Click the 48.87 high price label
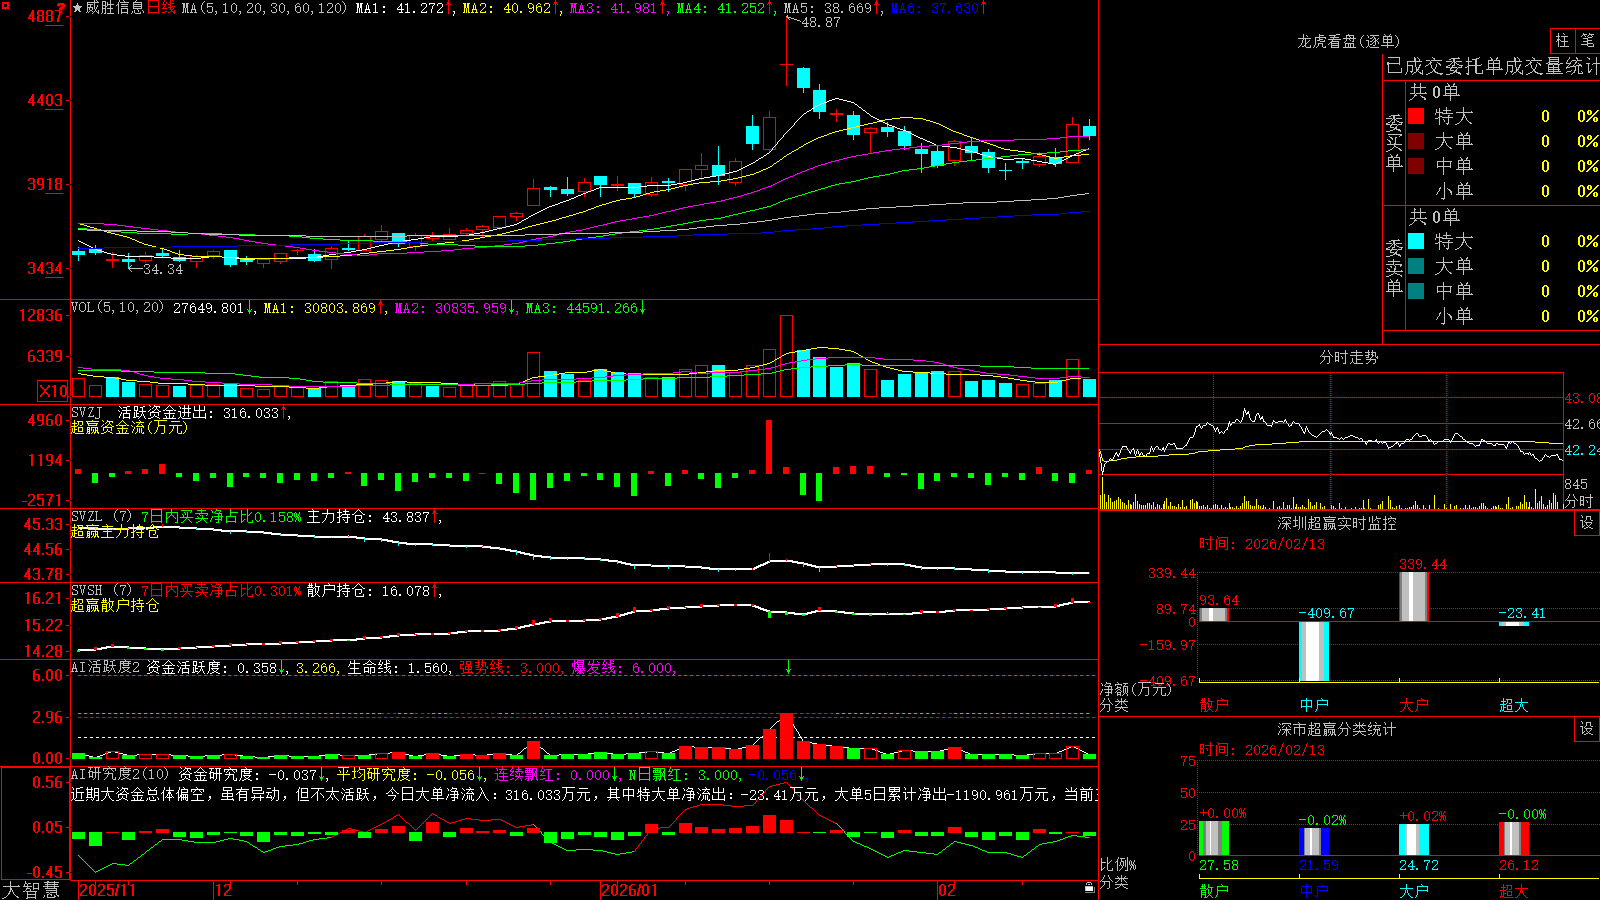Viewport: 1600px width, 900px height. pos(821,22)
